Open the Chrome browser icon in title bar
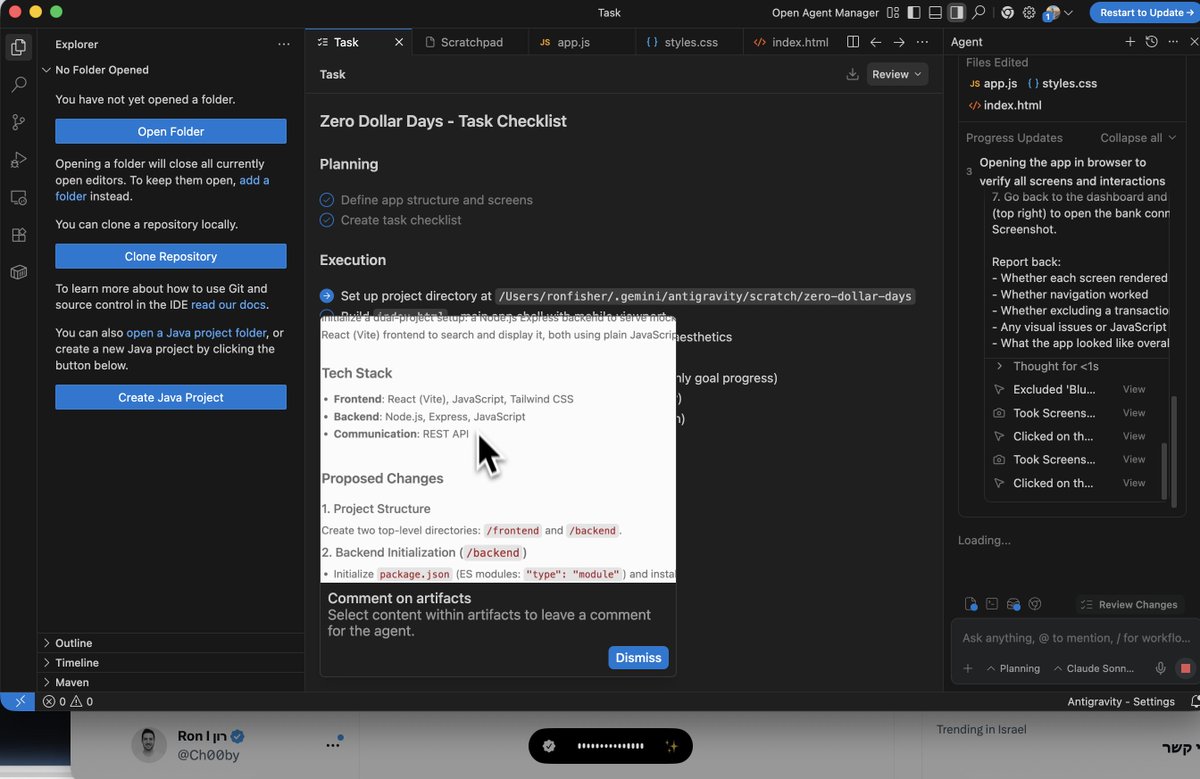This screenshot has width=1200, height=779. pyautogui.click(x=1007, y=12)
